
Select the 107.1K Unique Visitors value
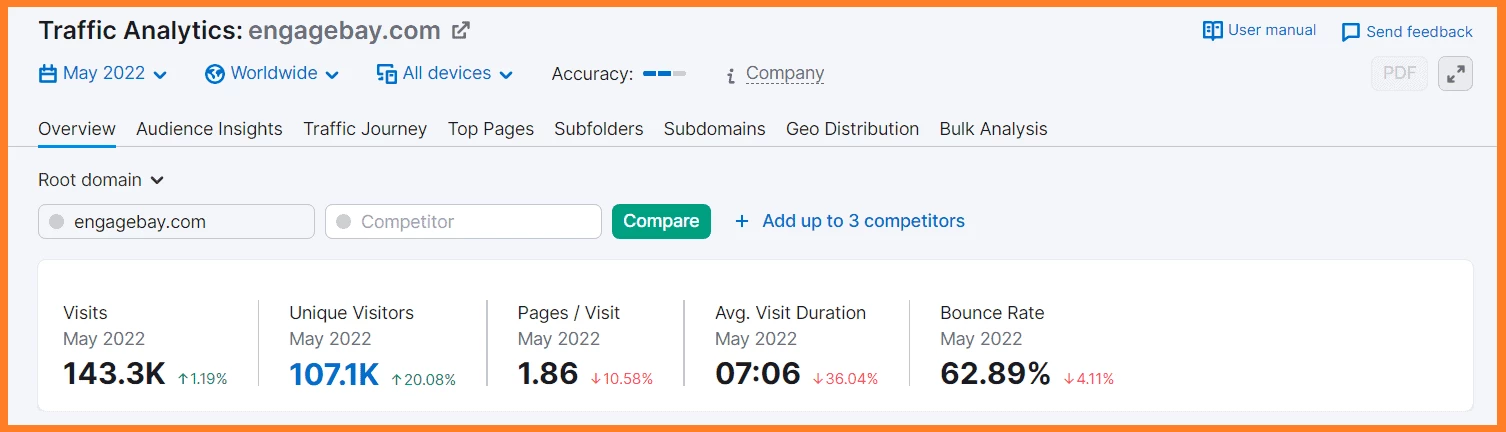[334, 374]
